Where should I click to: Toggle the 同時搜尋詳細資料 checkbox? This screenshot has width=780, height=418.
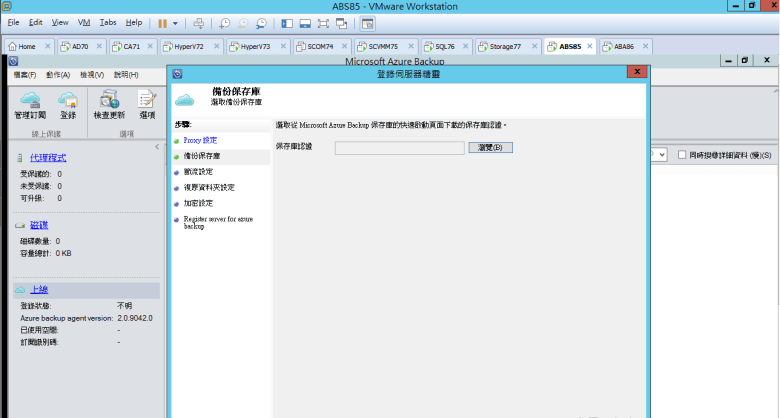point(682,155)
